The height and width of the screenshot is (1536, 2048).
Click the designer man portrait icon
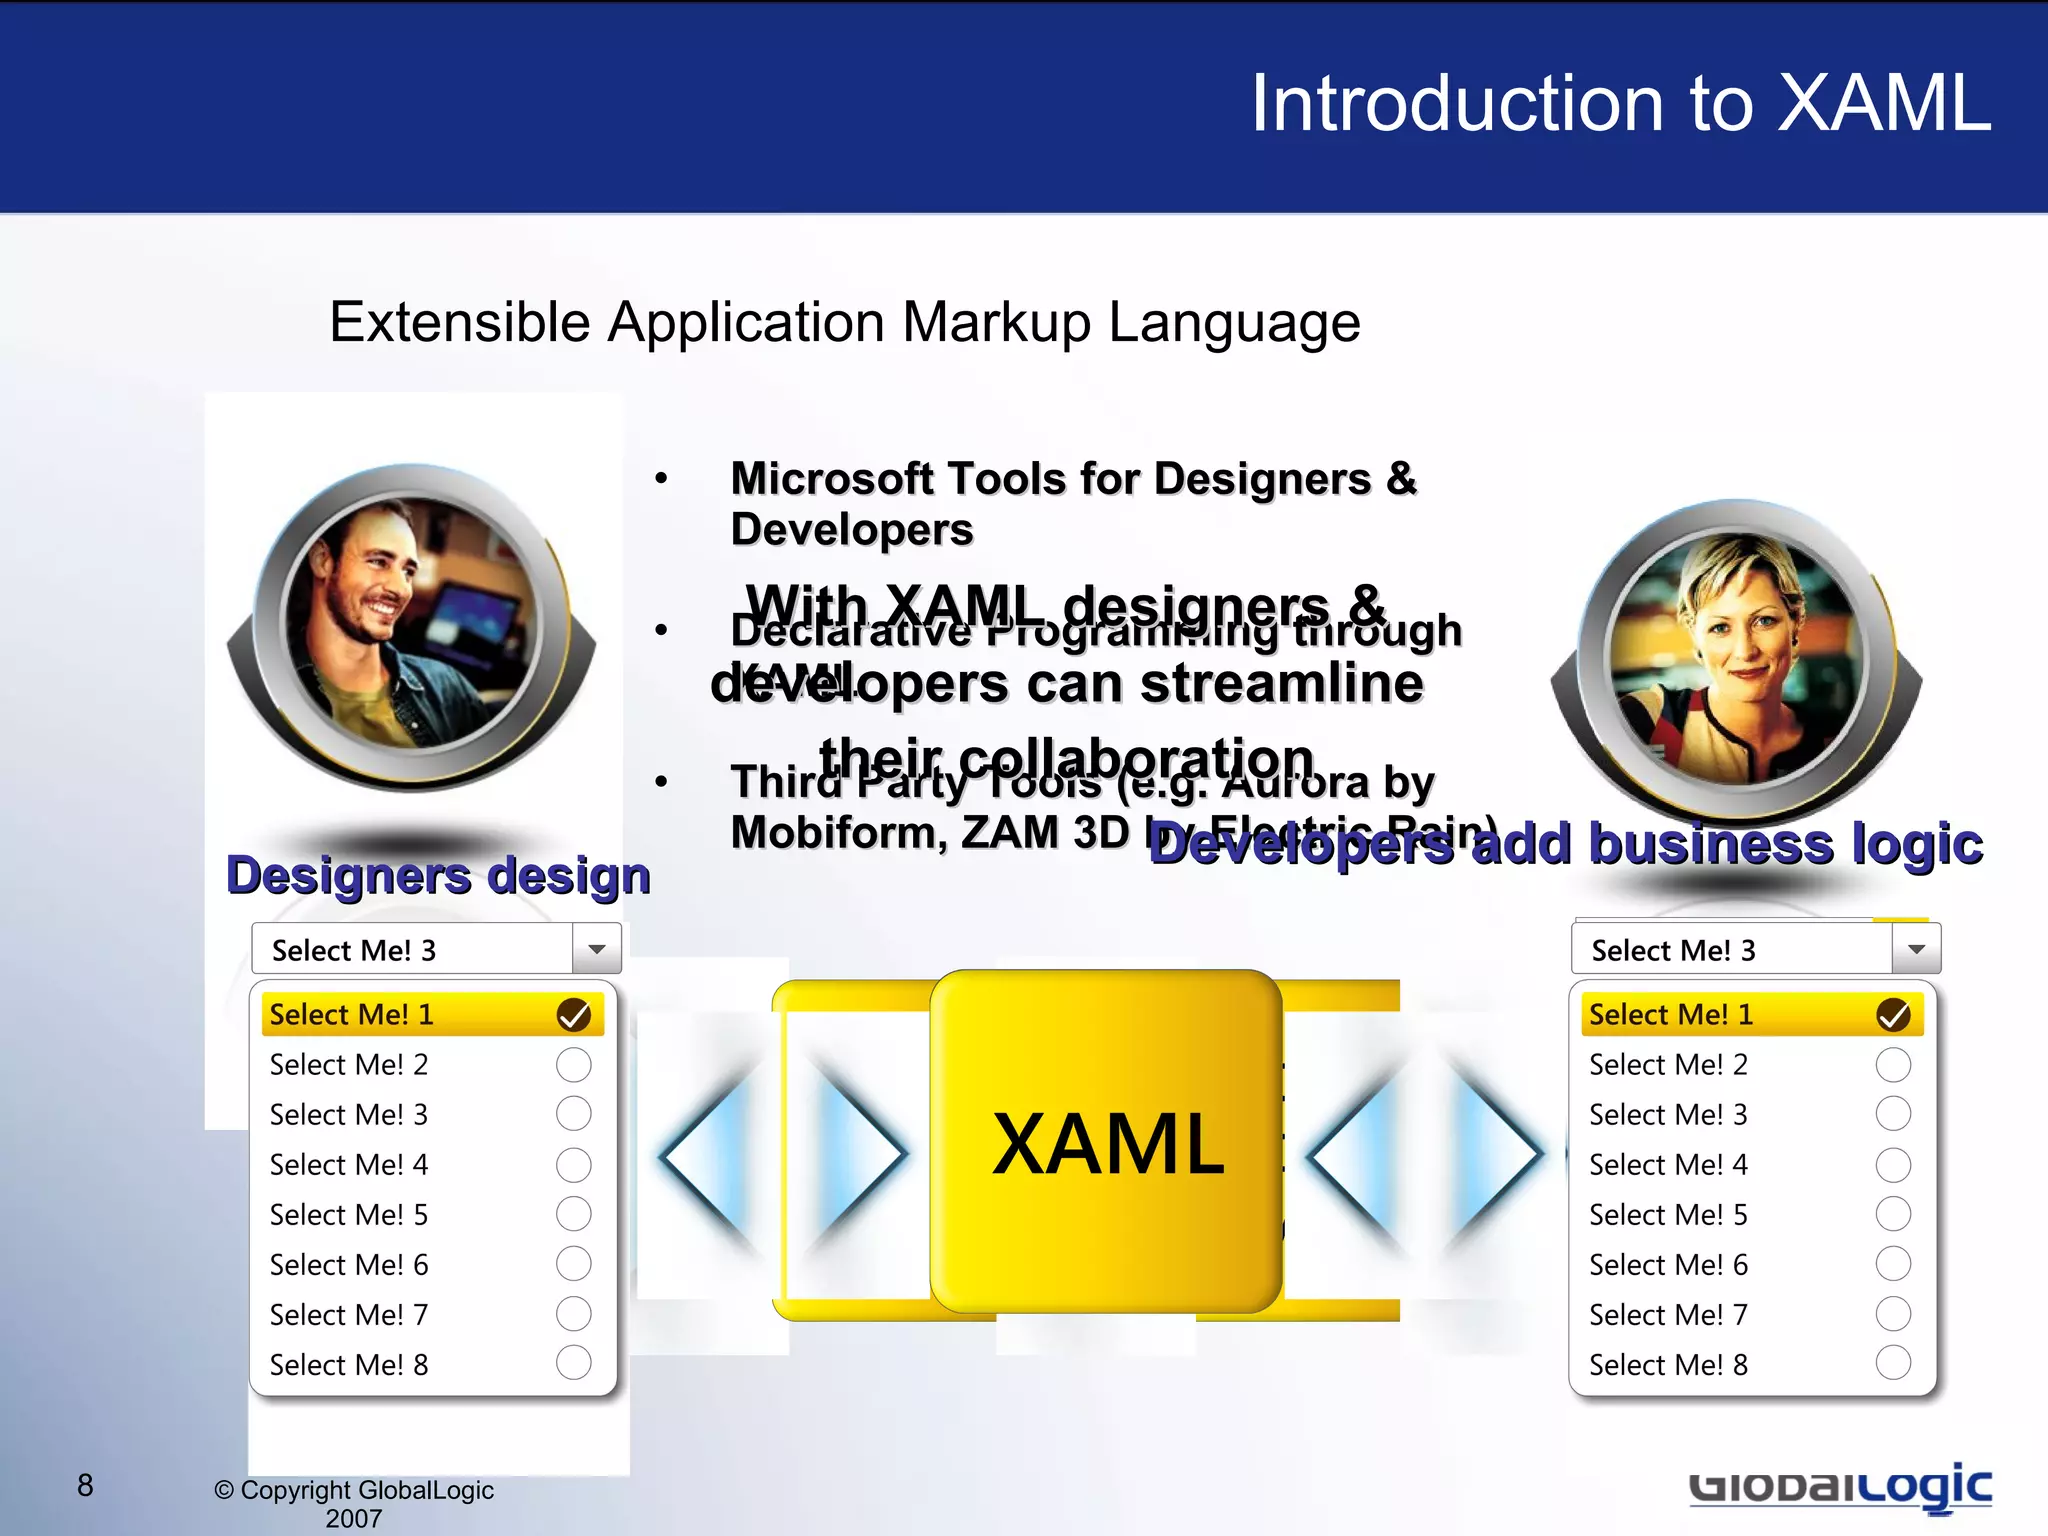(411, 624)
